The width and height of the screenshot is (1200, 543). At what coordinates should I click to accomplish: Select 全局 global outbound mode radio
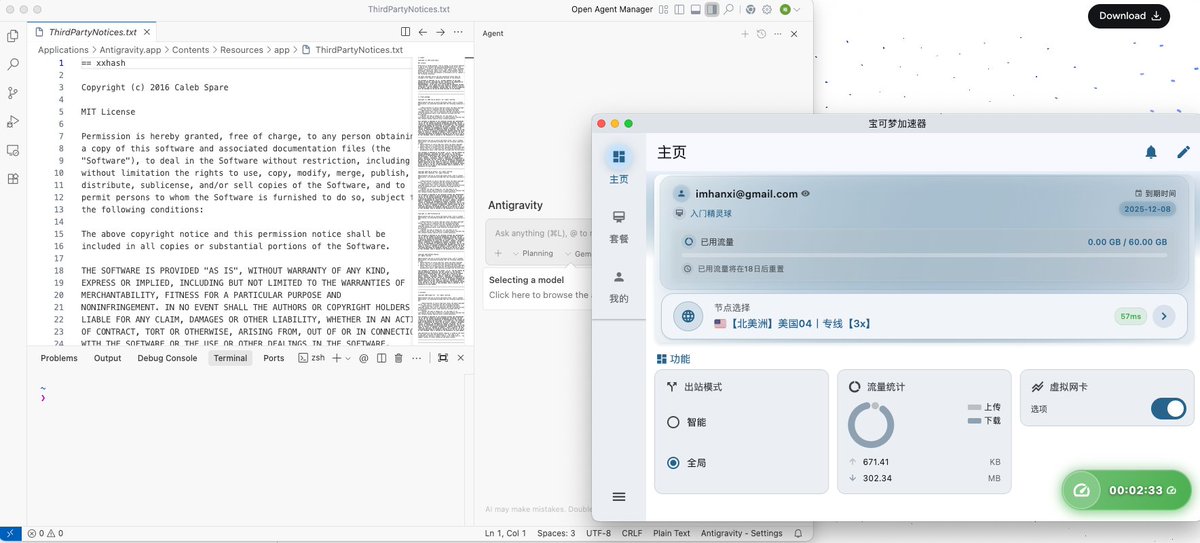(674, 462)
